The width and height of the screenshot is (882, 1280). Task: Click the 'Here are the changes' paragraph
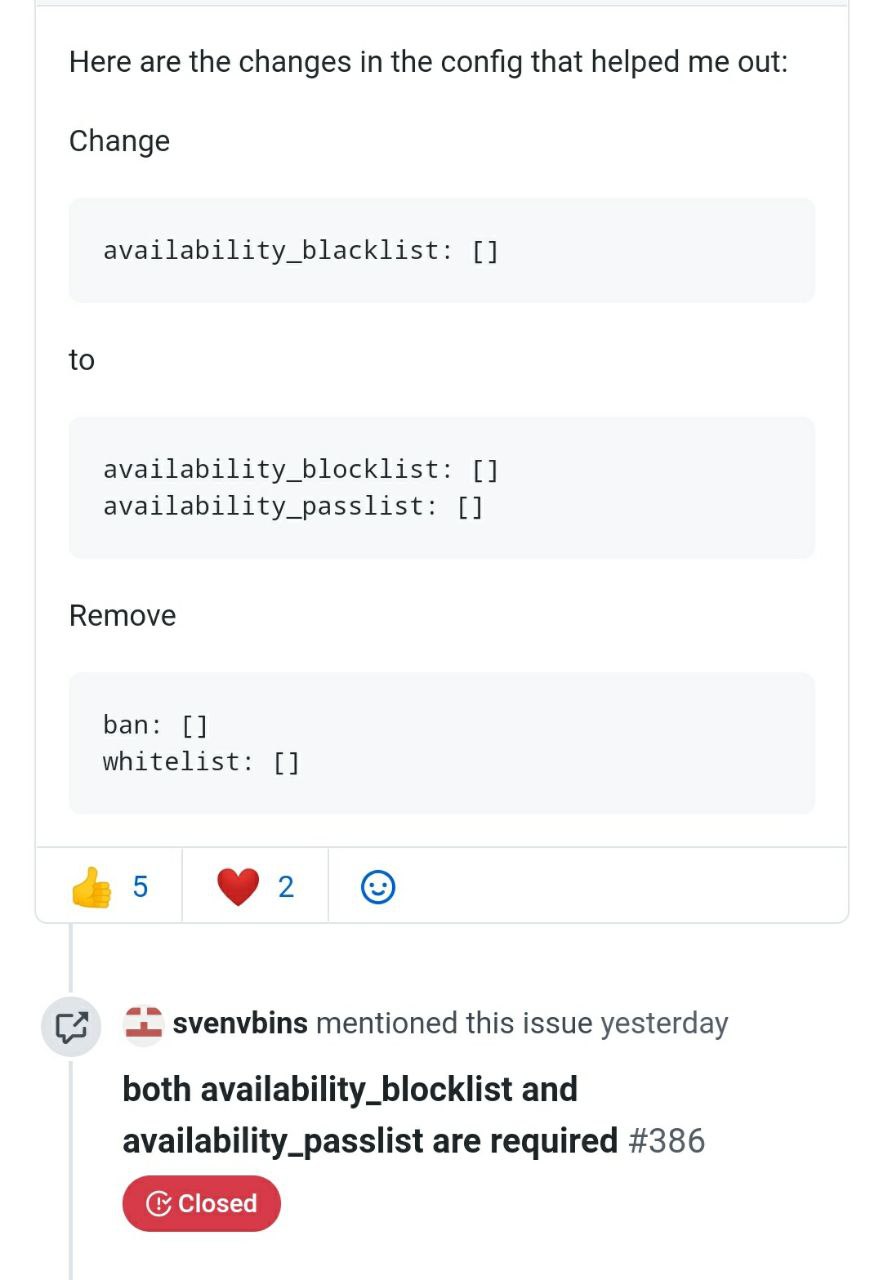tap(429, 62)
